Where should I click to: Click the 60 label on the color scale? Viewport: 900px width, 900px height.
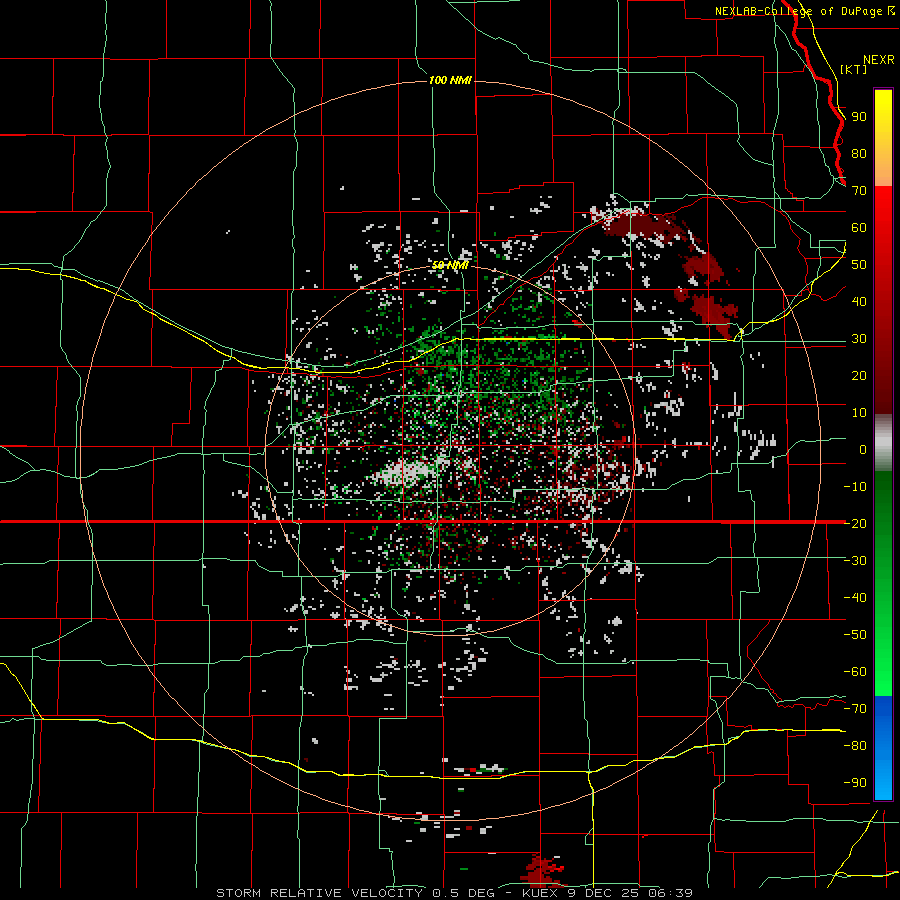coord(859,228)
